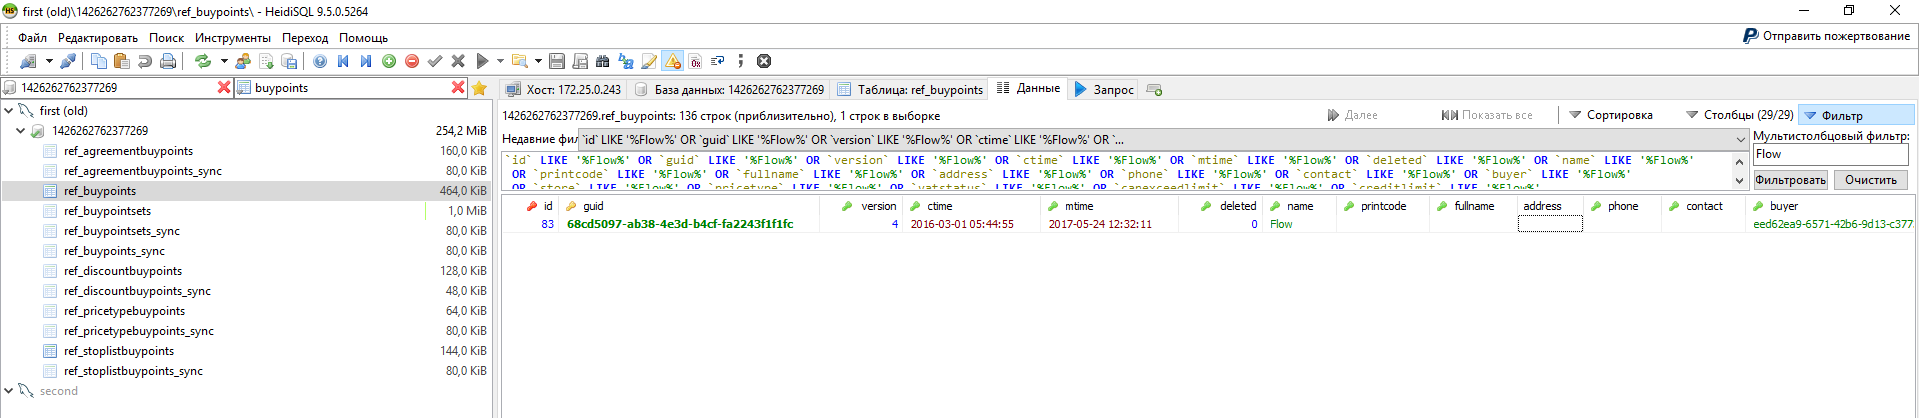This screenshot has height=418, width=1919.
Task: Click the red delete row minus icon
Action: 411,61
